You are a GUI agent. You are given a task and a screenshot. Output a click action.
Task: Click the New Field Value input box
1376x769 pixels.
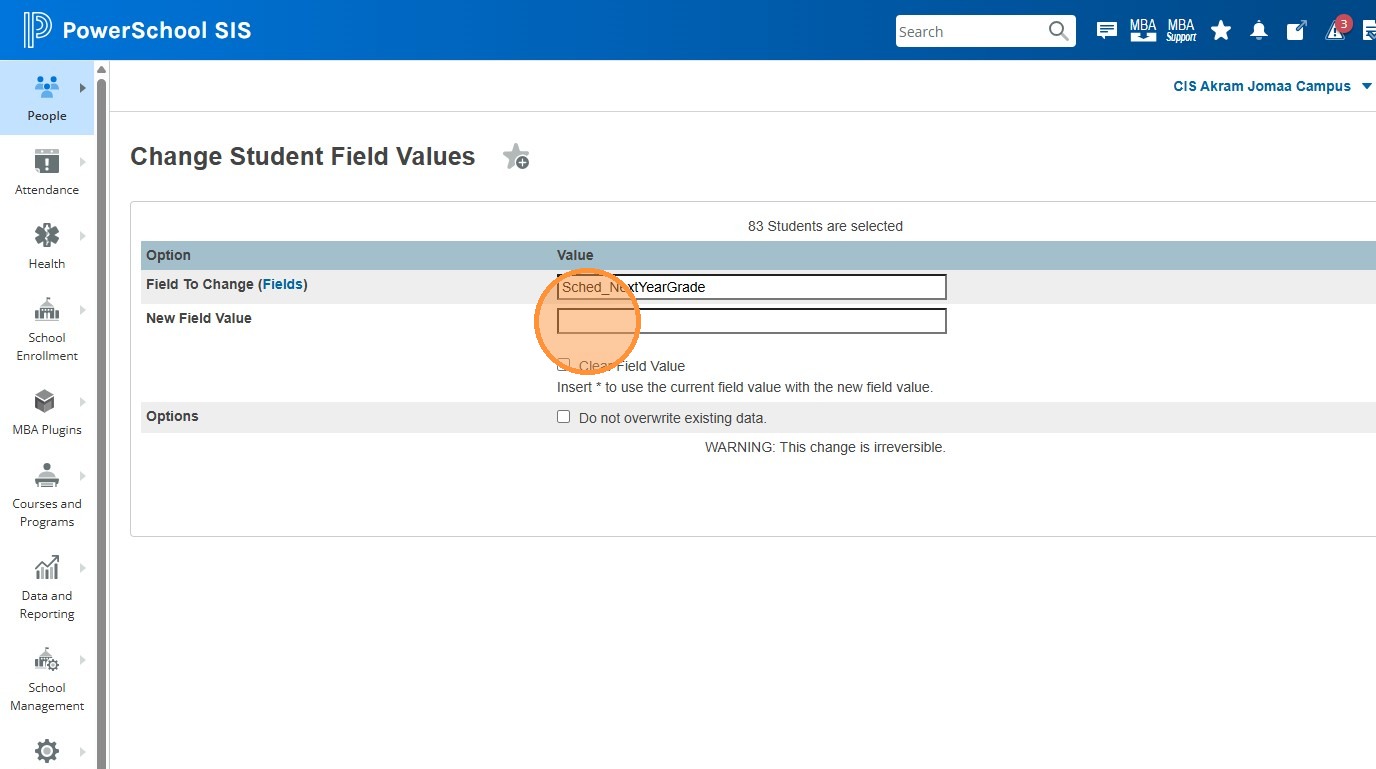coord(751,321)
